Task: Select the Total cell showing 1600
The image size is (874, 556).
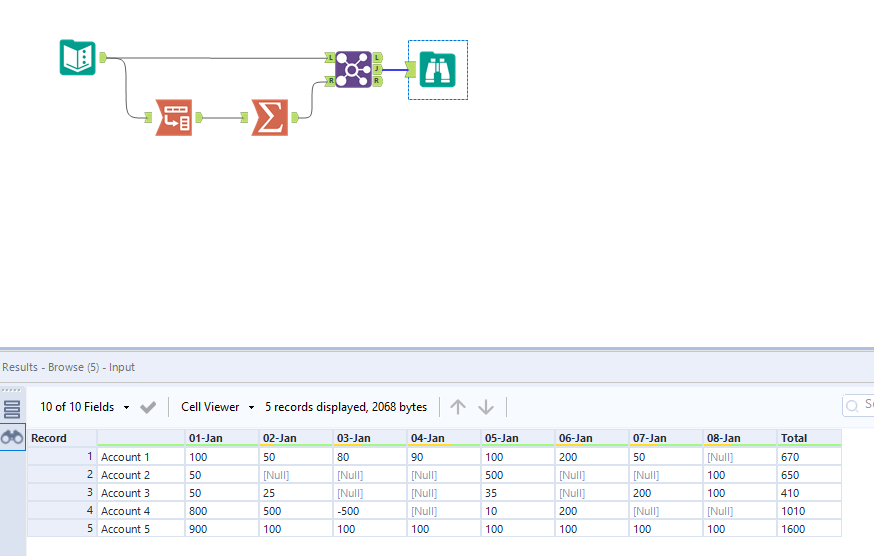Action: pos(809,528)
